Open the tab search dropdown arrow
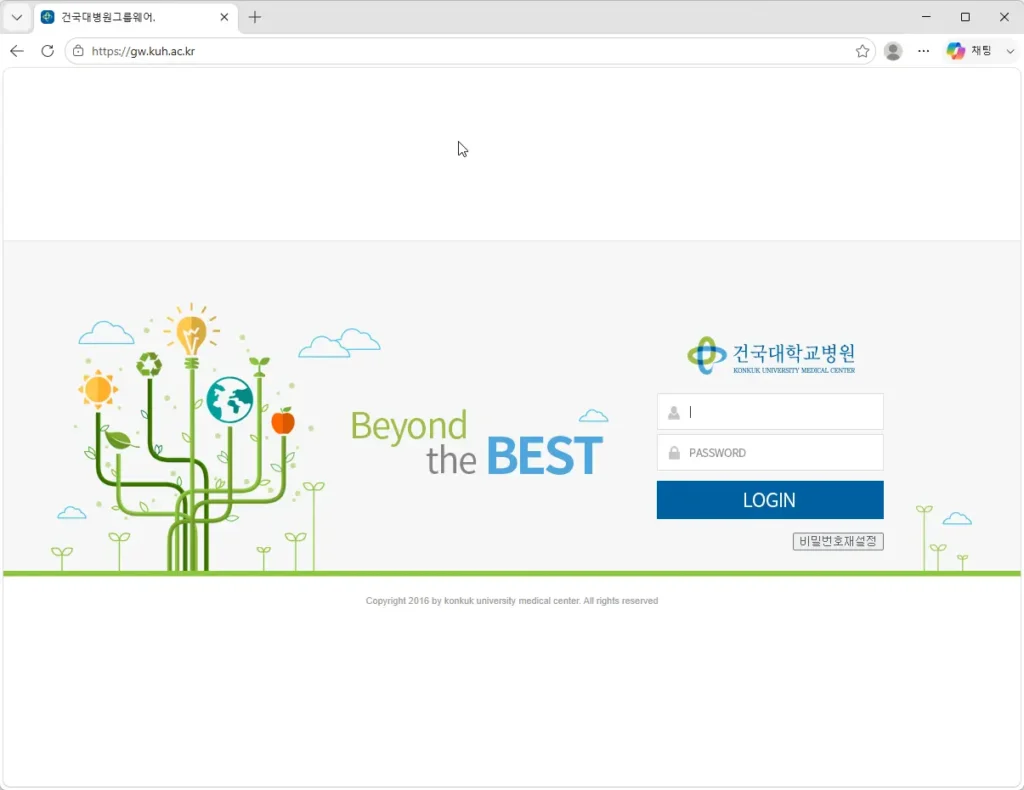The image size is (1024, 790). [17, 17]
